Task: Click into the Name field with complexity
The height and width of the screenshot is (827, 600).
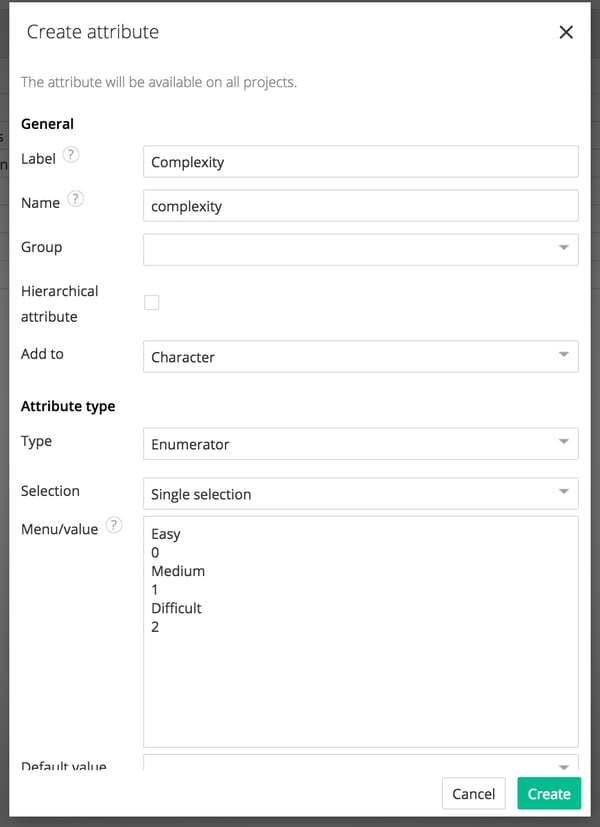Action: tap(360, 206)
